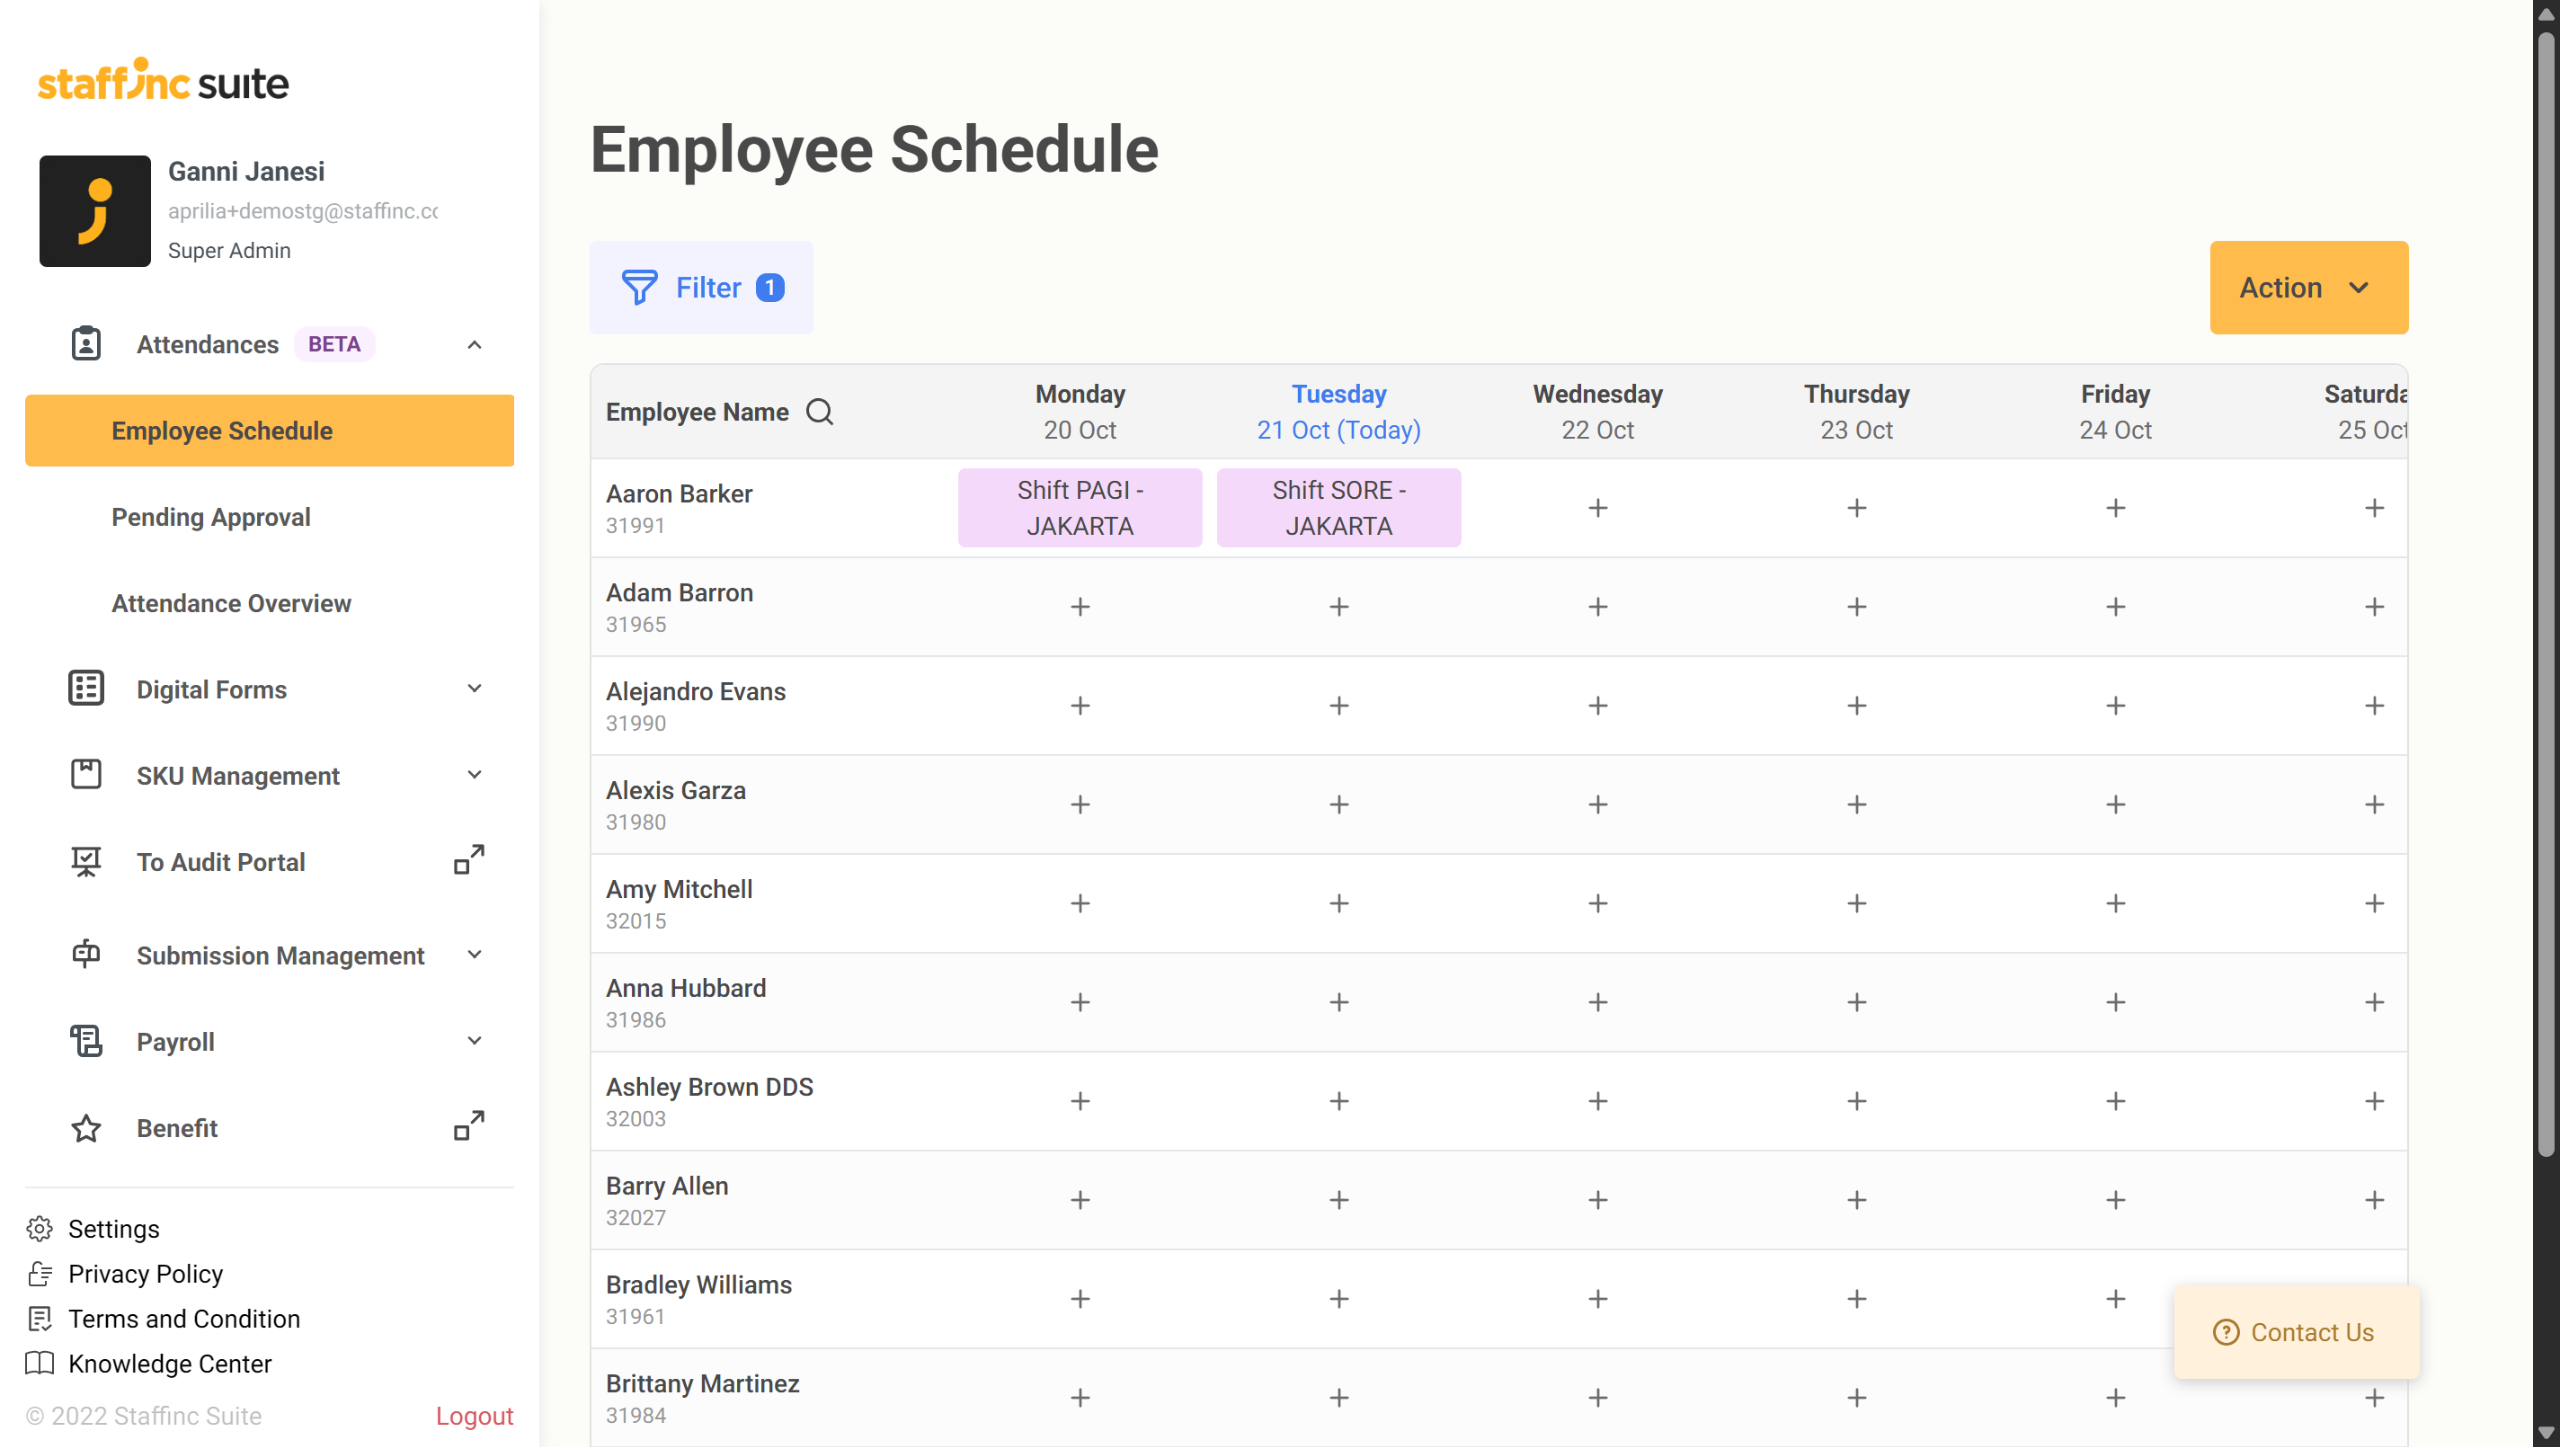Open the To Audit Portal external link icon
Screen dimensions: 2560x1447
pyautogui.click(x=469, y=860)
